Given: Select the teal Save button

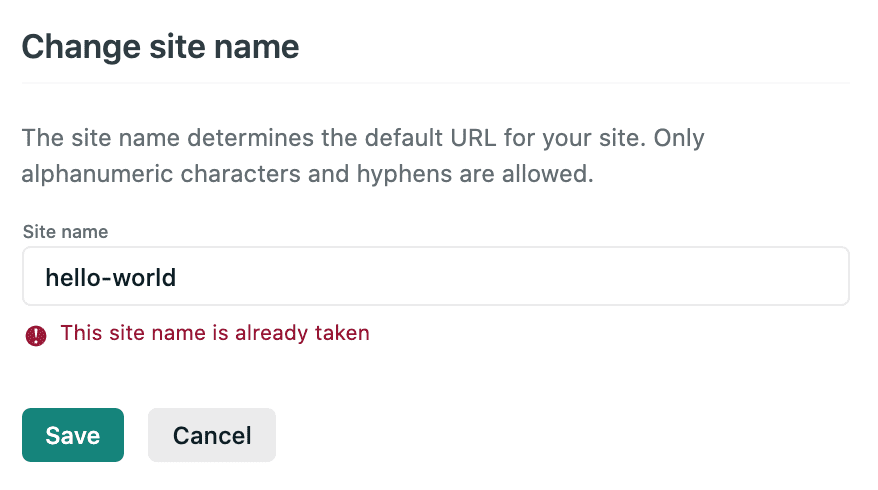Looking at the screenshot, I should pyautogui.click(x=73, y=435).
